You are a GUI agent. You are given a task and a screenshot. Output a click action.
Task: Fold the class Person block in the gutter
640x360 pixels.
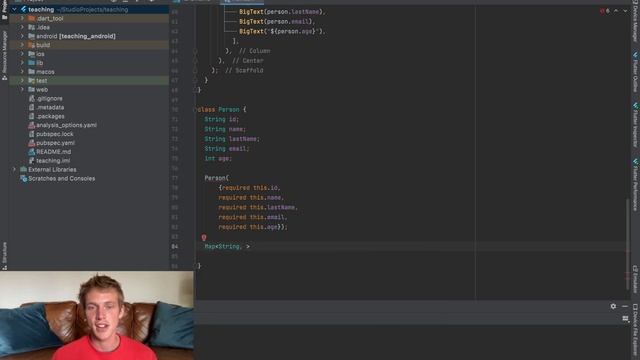coord(195,109)
